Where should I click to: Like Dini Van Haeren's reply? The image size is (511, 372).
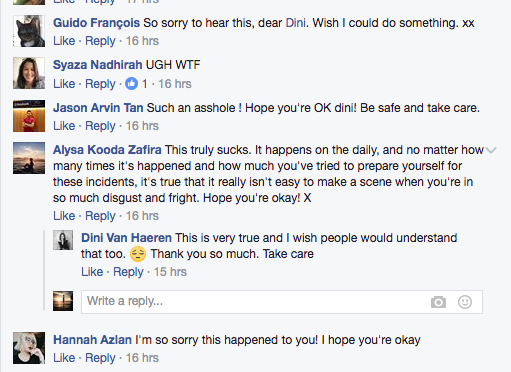coord(92,272)
